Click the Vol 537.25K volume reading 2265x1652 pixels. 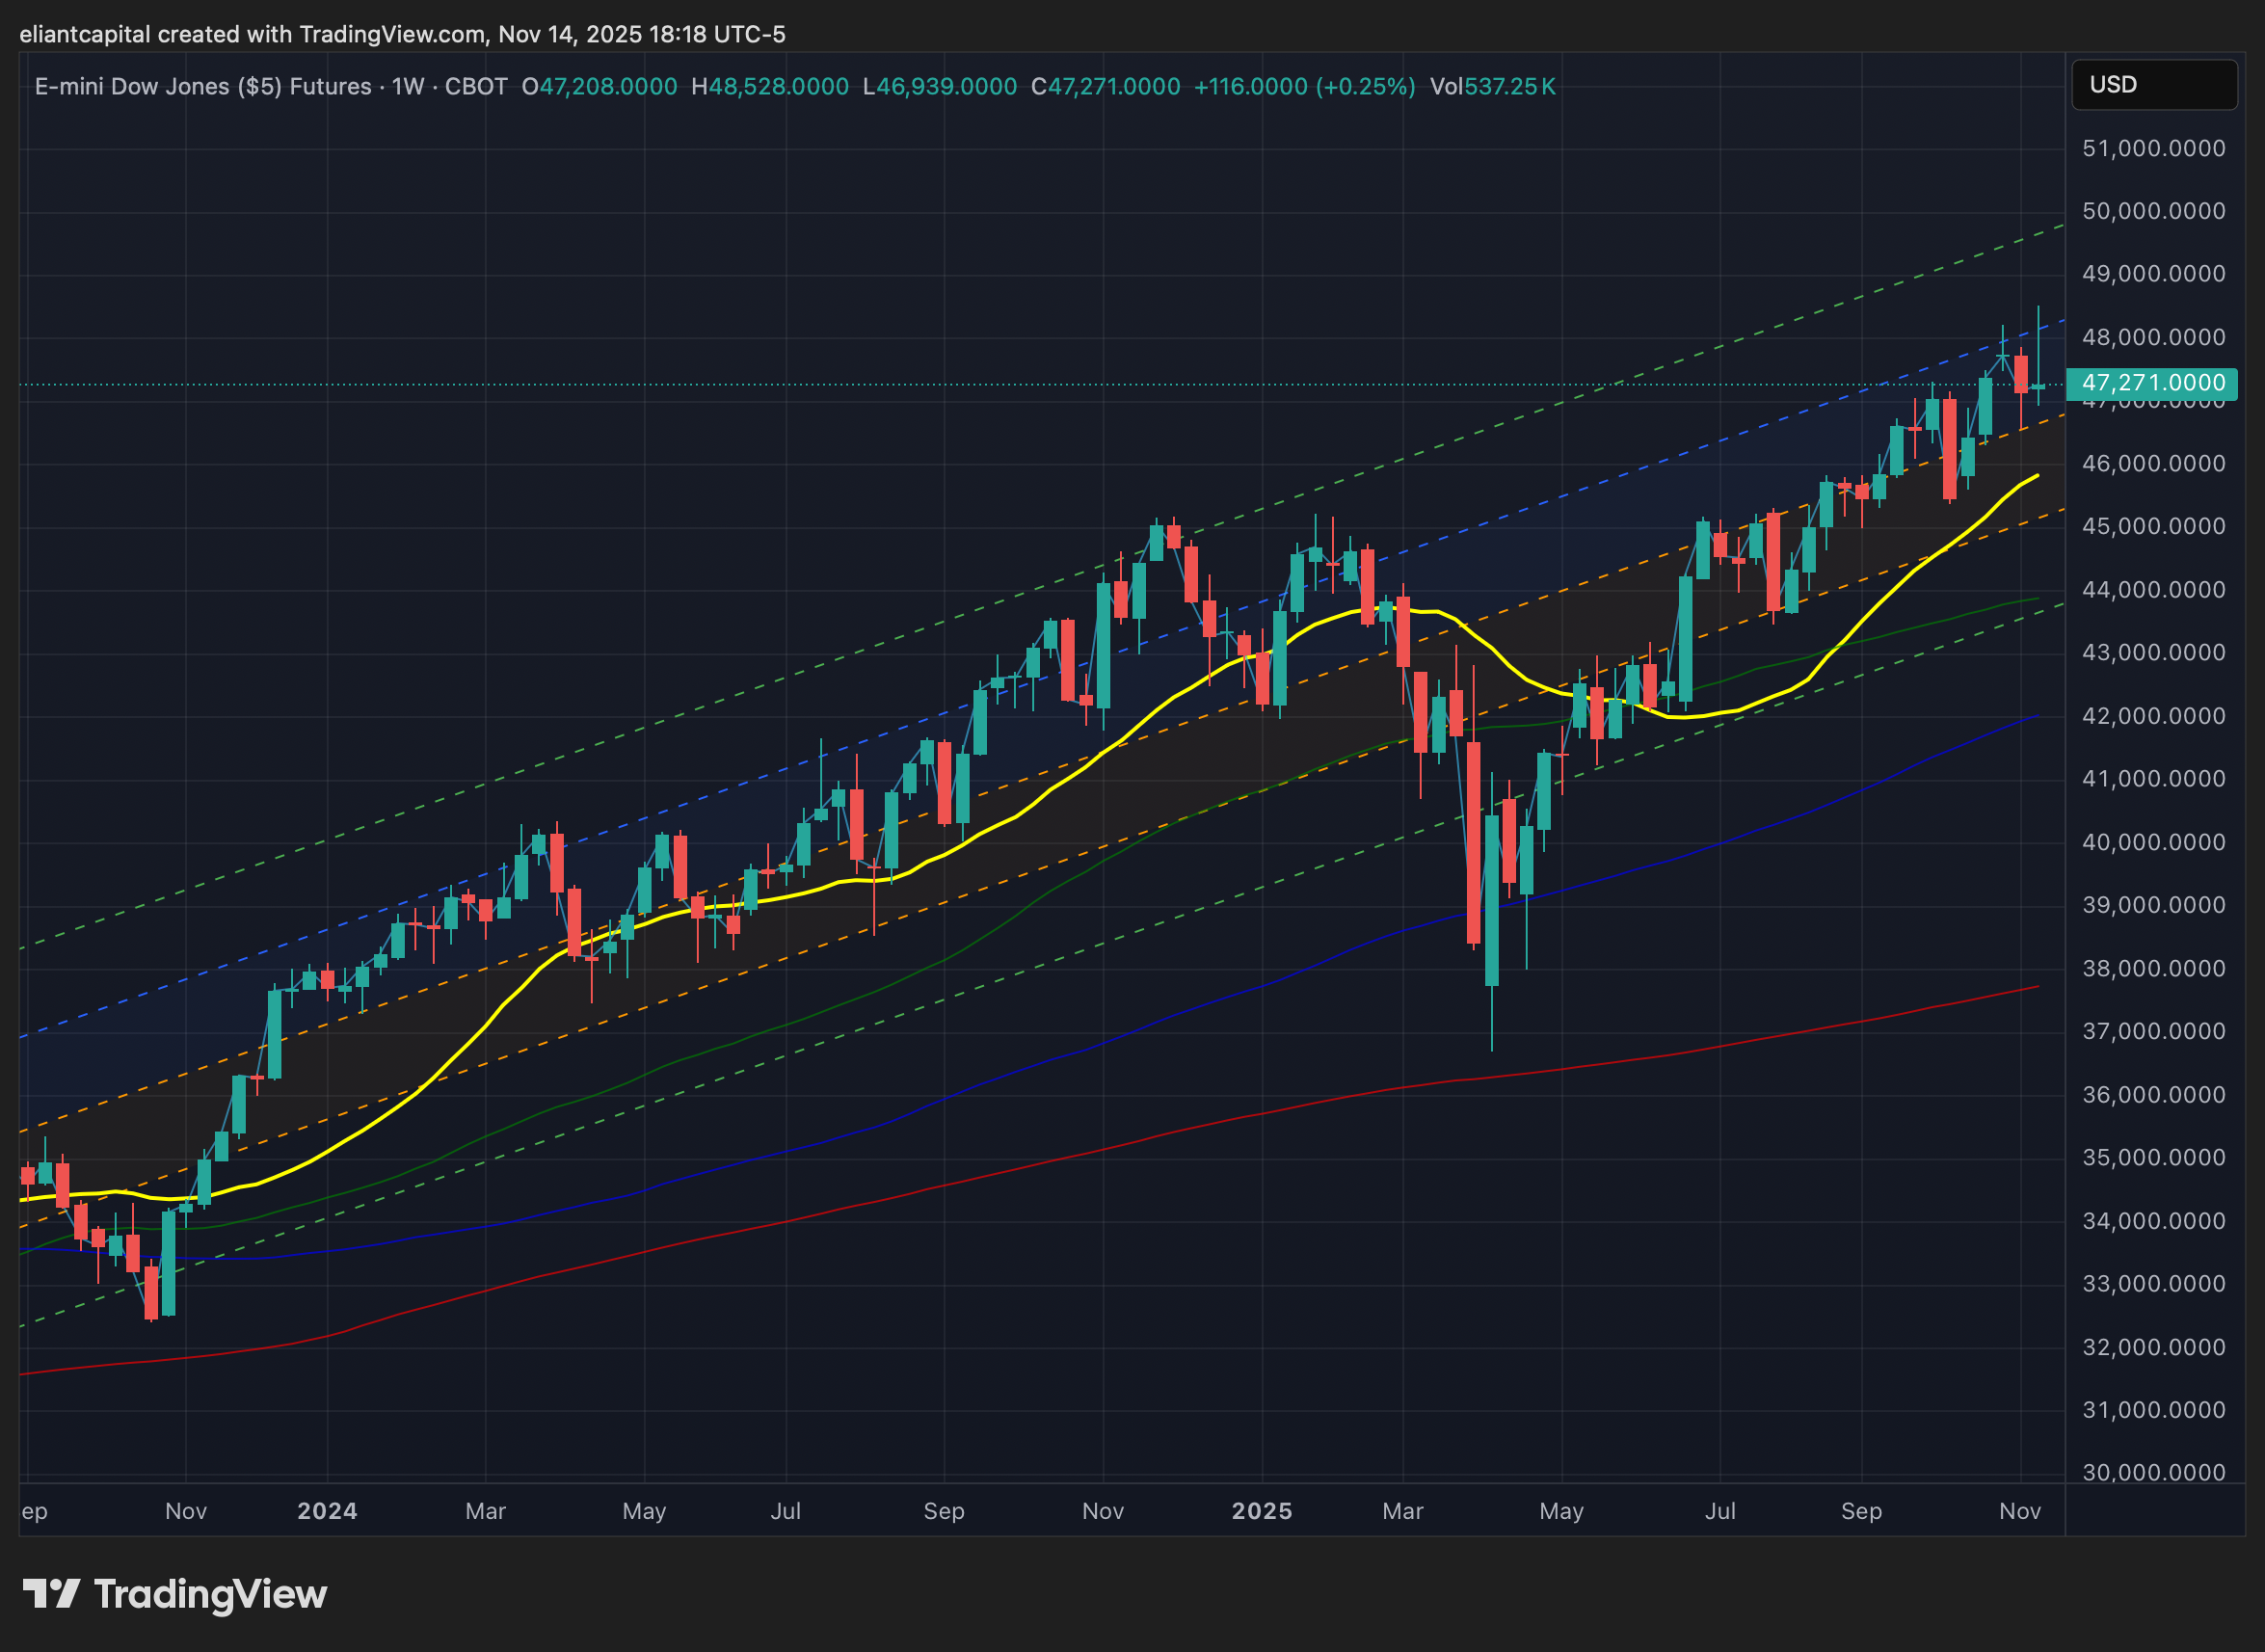1492,87
